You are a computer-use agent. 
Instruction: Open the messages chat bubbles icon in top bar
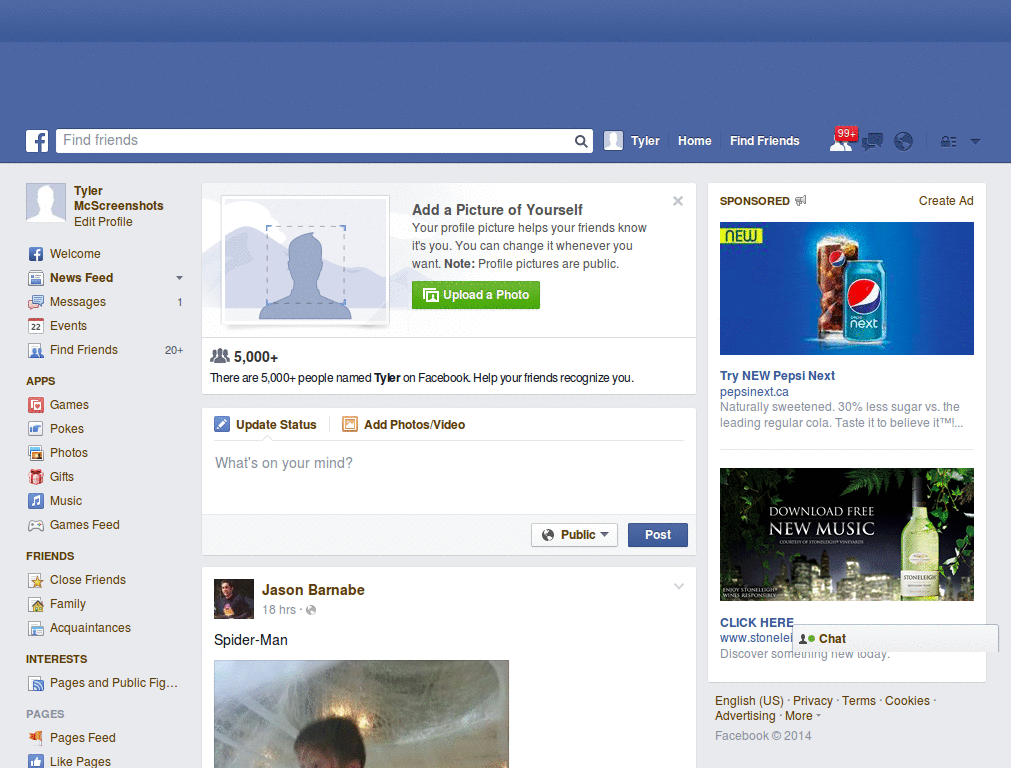[872, 141]
